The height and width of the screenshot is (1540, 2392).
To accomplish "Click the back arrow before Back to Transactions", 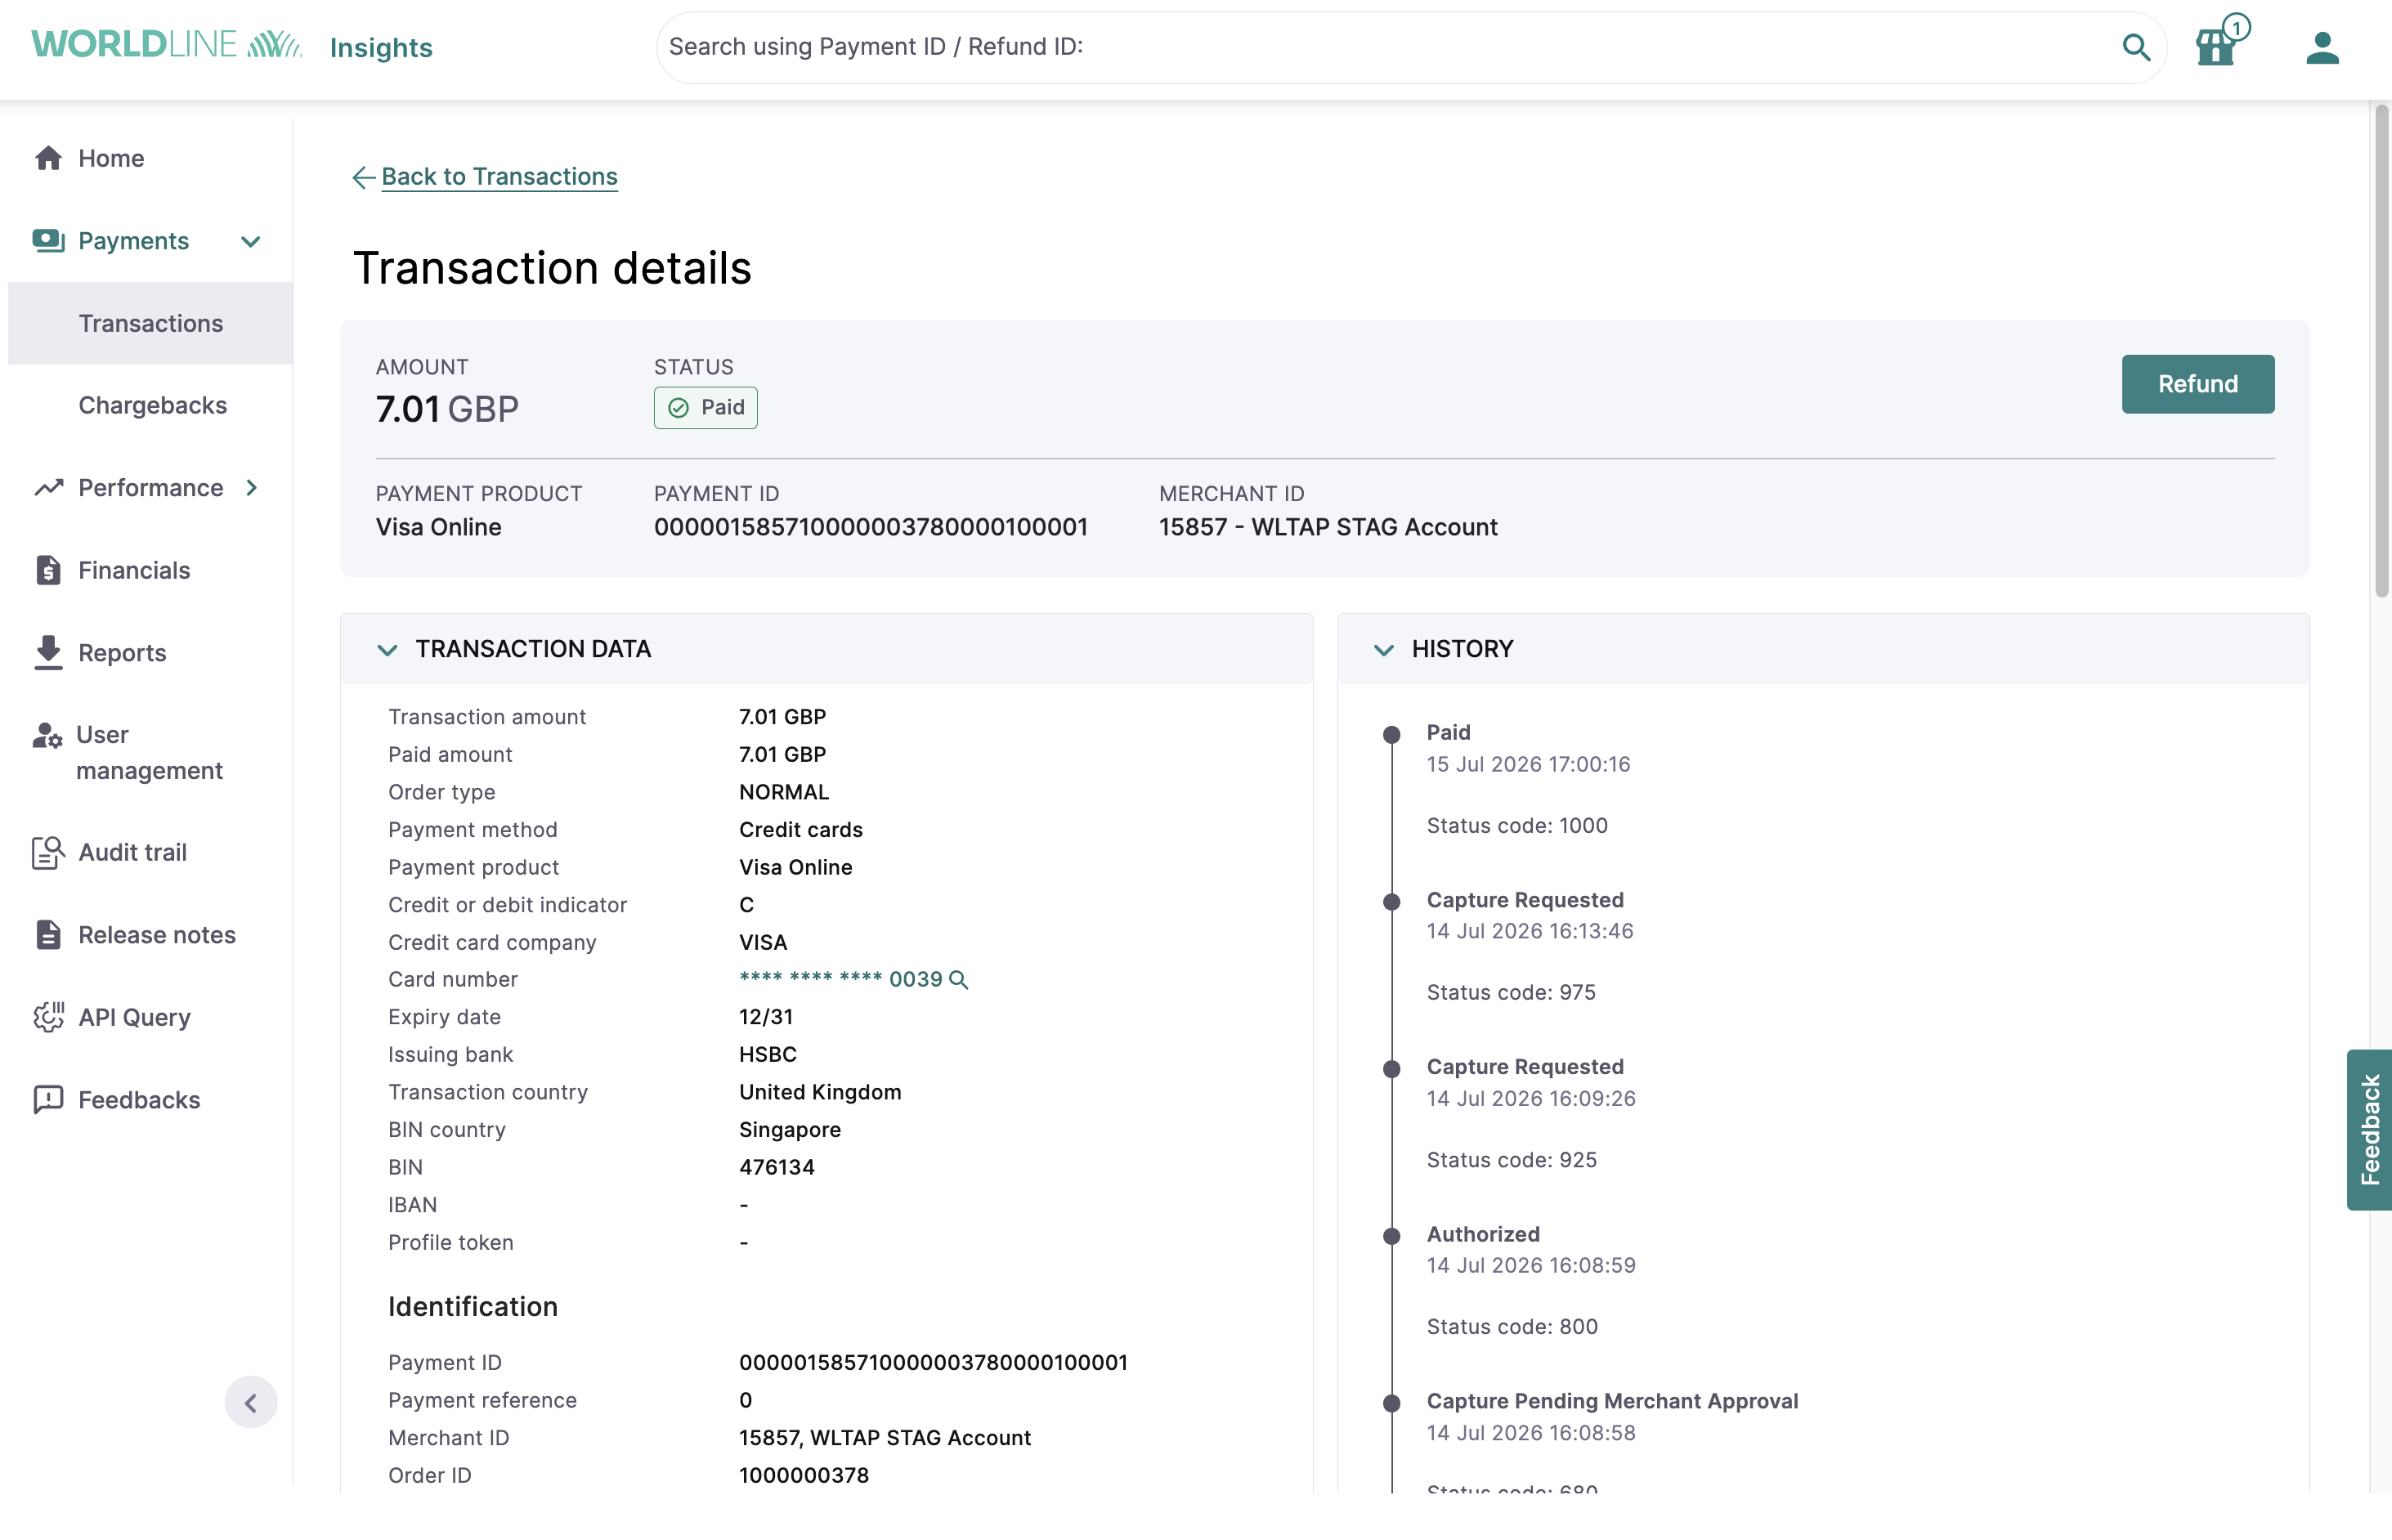I will 363,178.
